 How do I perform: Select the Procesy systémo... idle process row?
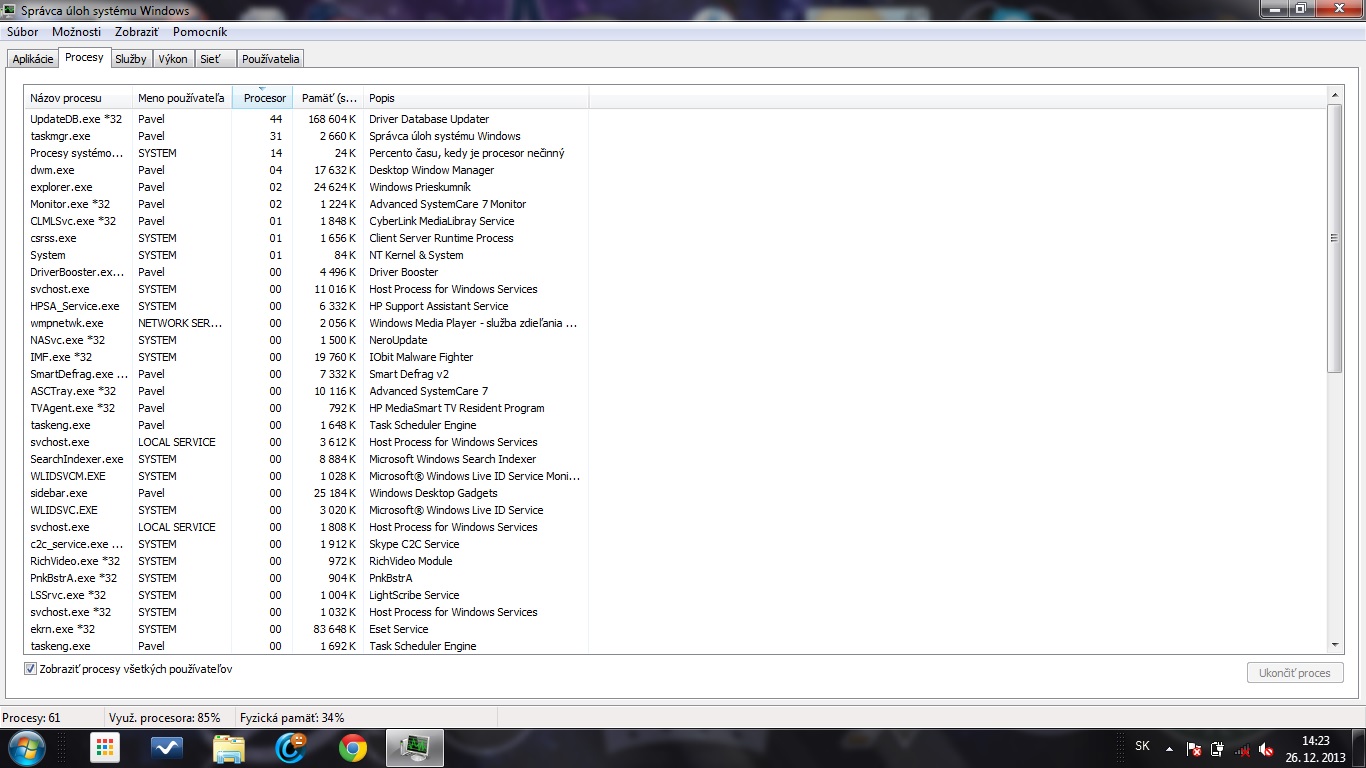tap(307, 153)
